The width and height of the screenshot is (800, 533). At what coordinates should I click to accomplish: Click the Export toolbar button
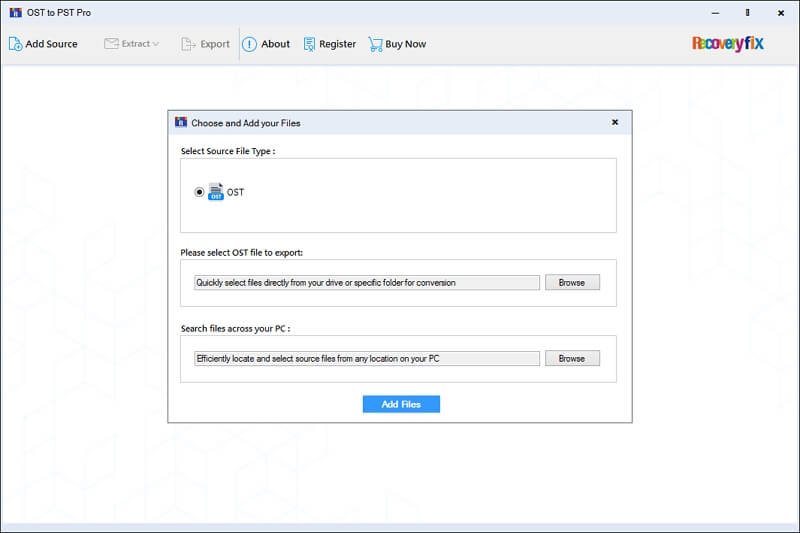click(x=206, y=44)
